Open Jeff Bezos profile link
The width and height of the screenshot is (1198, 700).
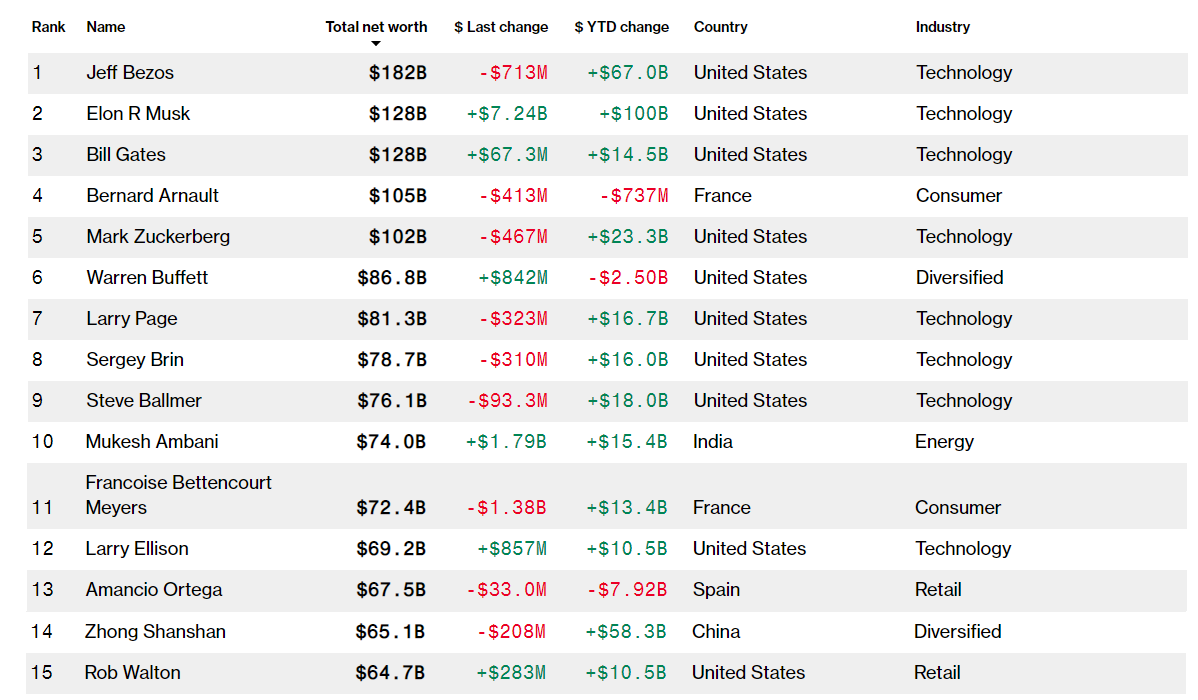tap(130, 73)
